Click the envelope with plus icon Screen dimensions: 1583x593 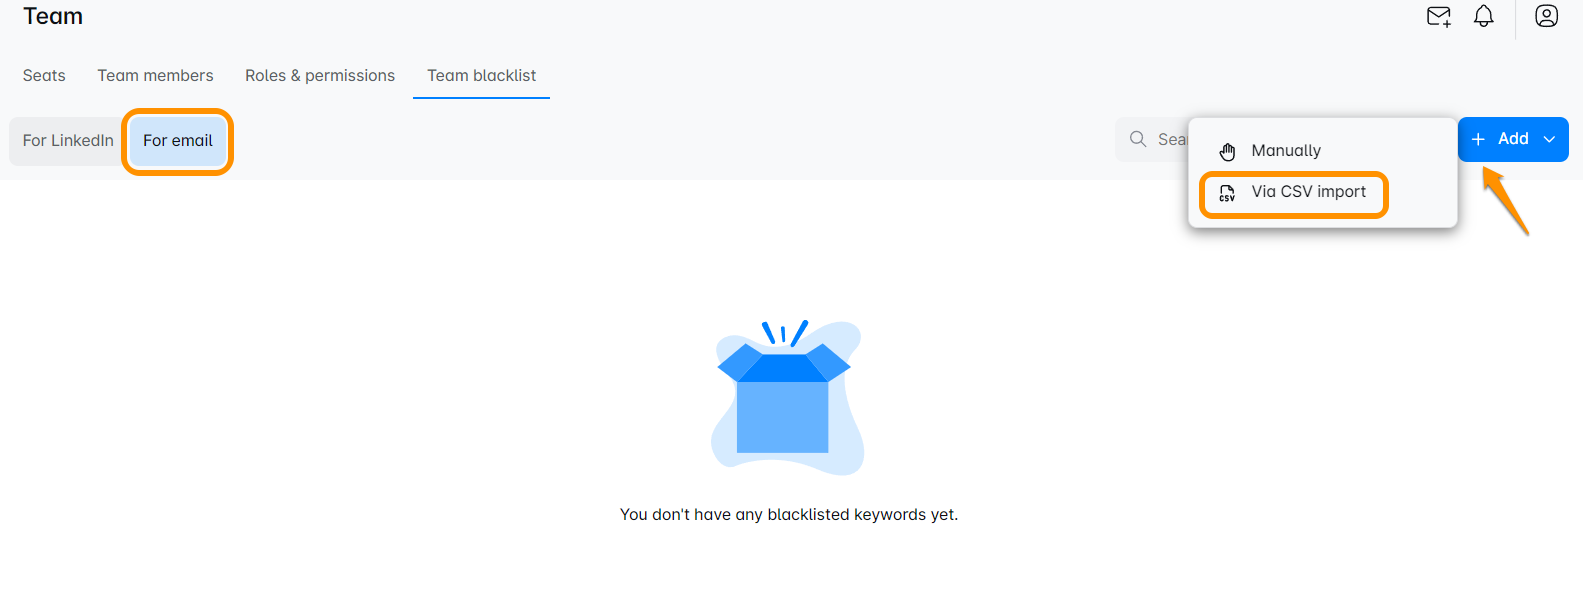coord(1438,16)
